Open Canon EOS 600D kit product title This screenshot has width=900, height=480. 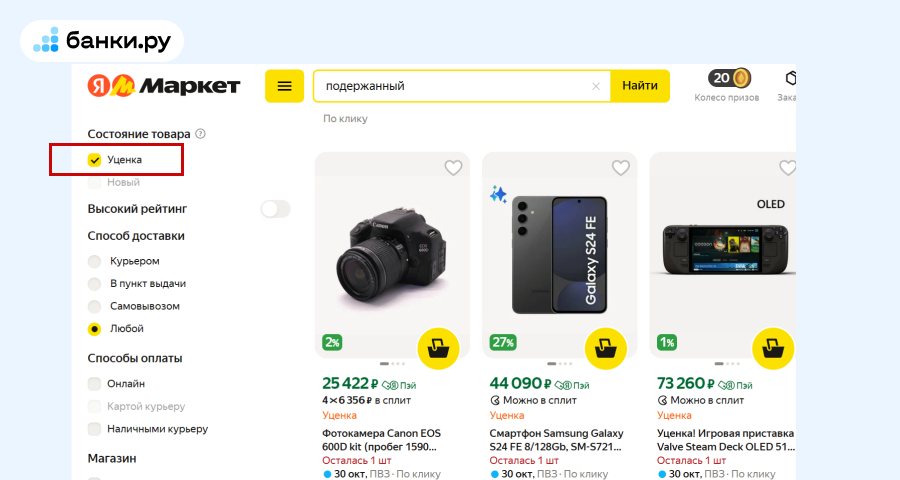coord(381,440)
